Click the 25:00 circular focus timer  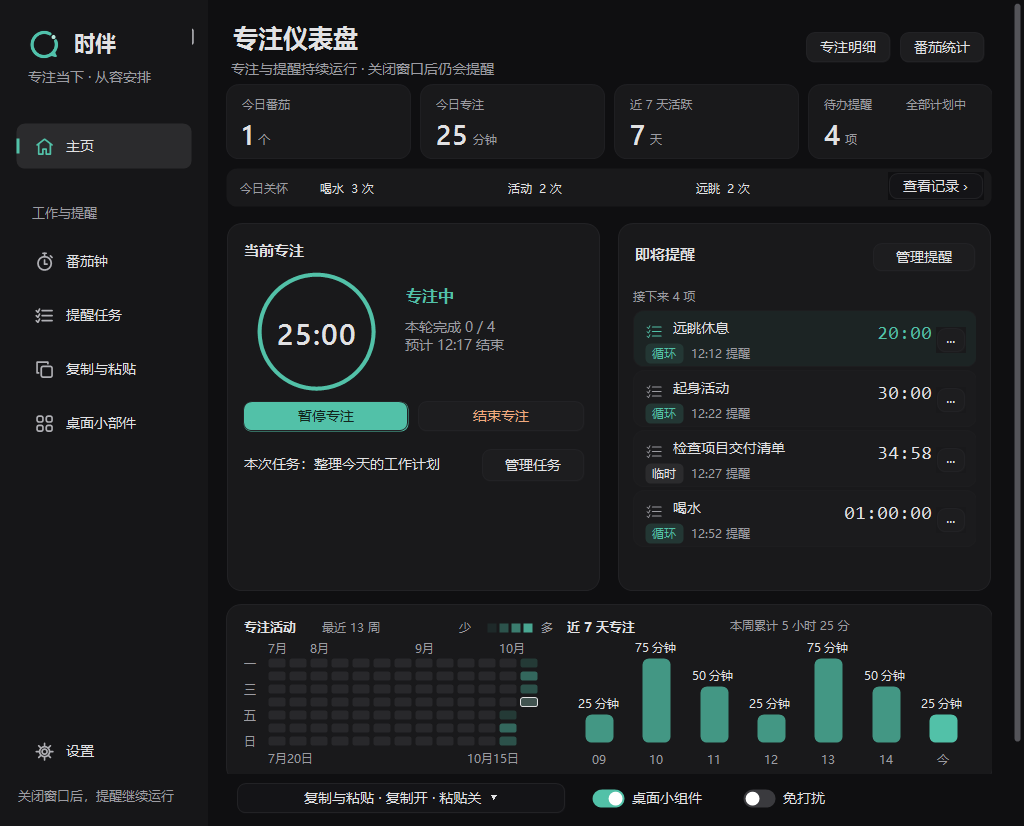coord(317,332)
